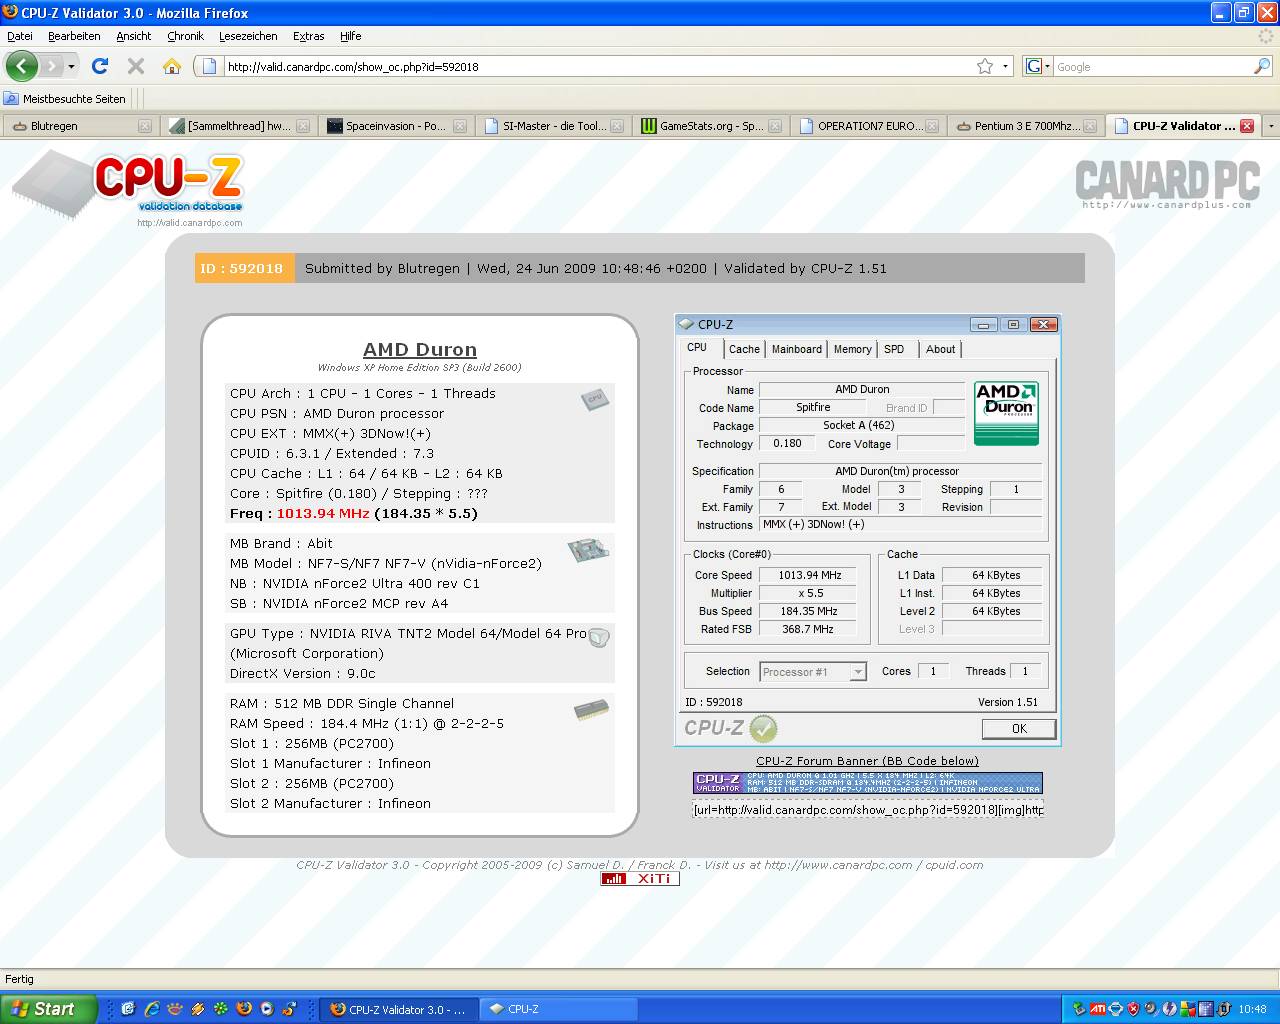Viewport: 1280px width, 1024px height.
Task: Open the Google search engine selector dropdown
Action: (x=1038, y=67)
